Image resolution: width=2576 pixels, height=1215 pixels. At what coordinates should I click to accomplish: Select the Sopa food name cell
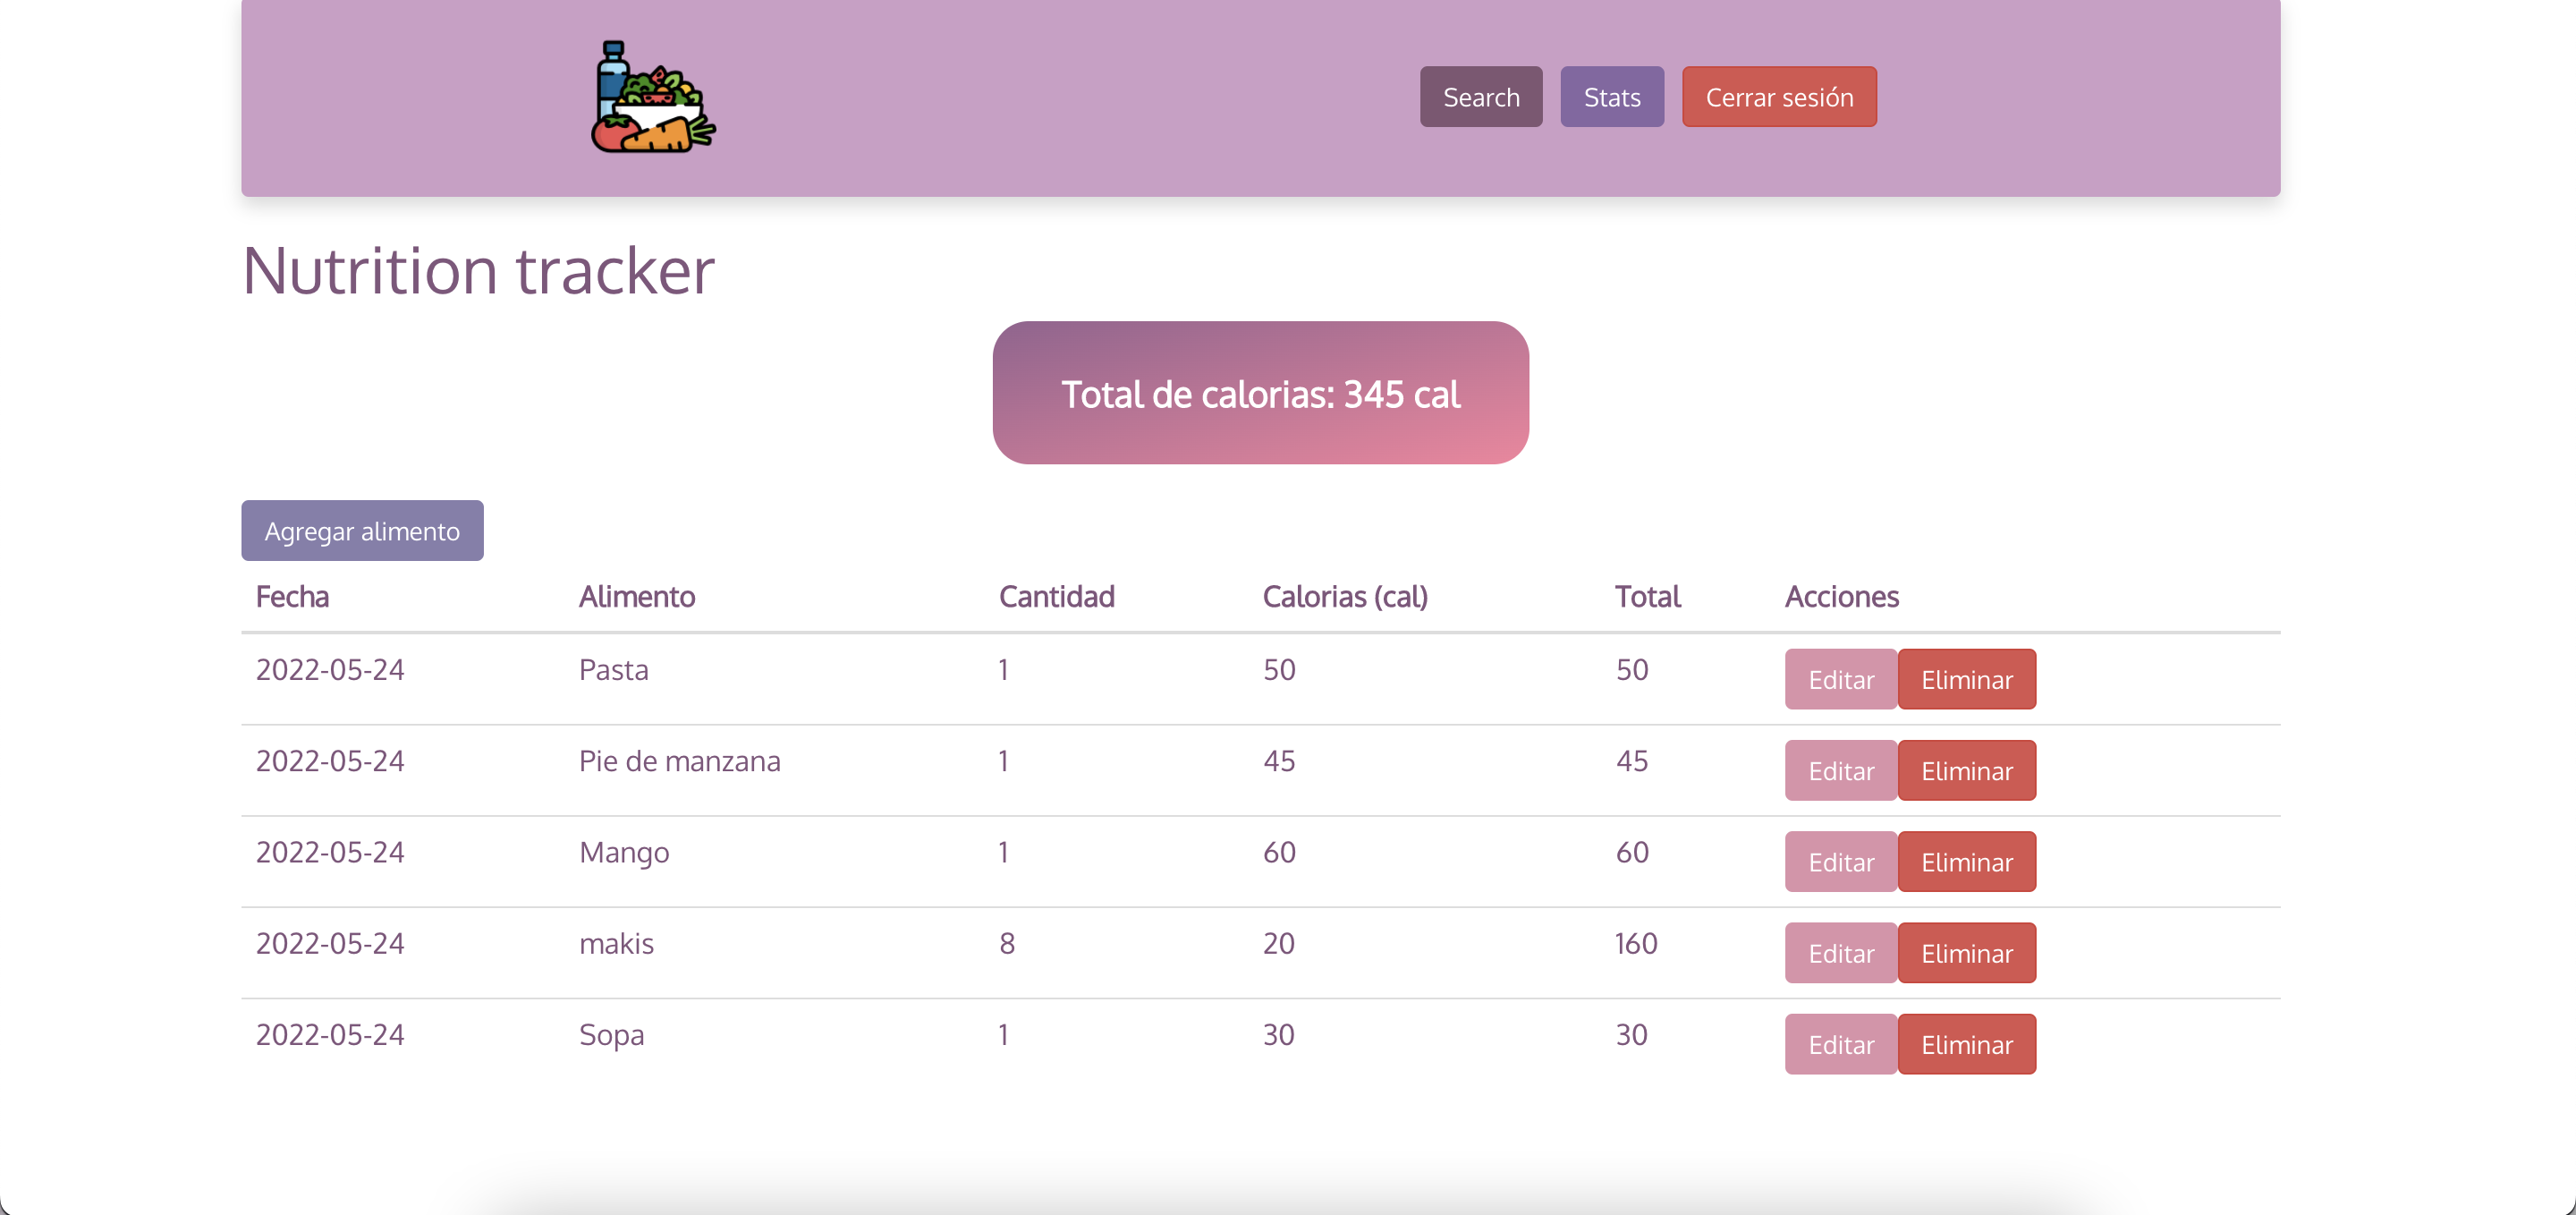pyautogui.click(x=611, y=1036)
